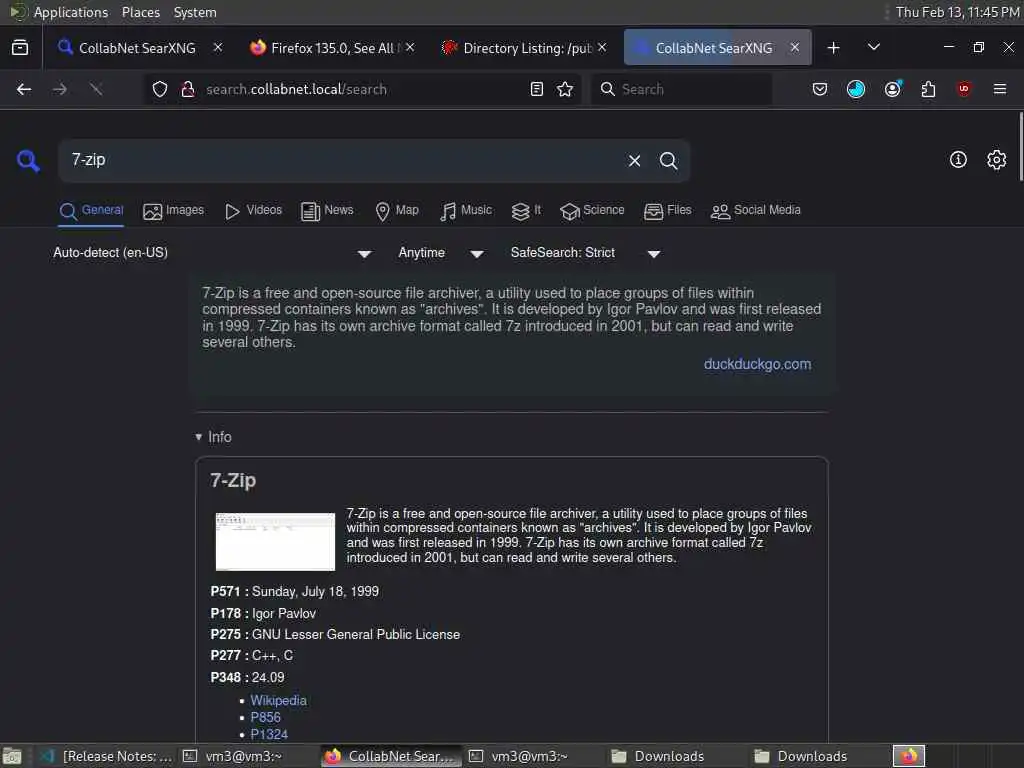Open the SearXNG About info icon
1024x768 pixels.
click(958, 159)
